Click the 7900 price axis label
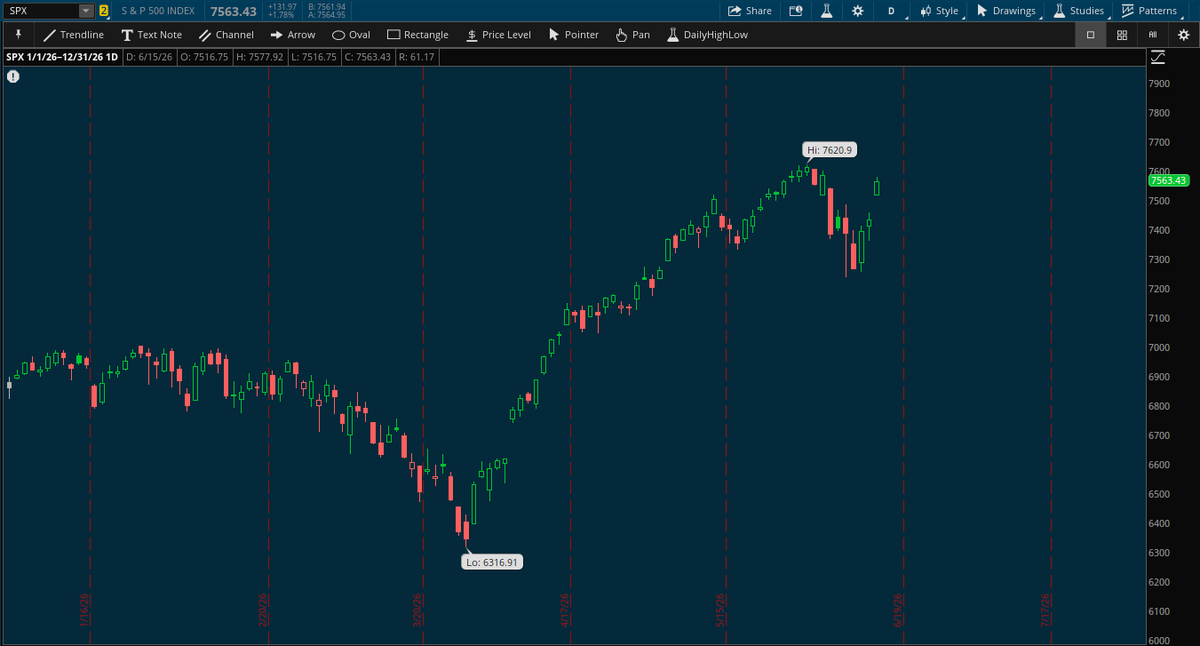Image resolution: width=1200 pixels, height=646 pixels. coord(1160,84)
